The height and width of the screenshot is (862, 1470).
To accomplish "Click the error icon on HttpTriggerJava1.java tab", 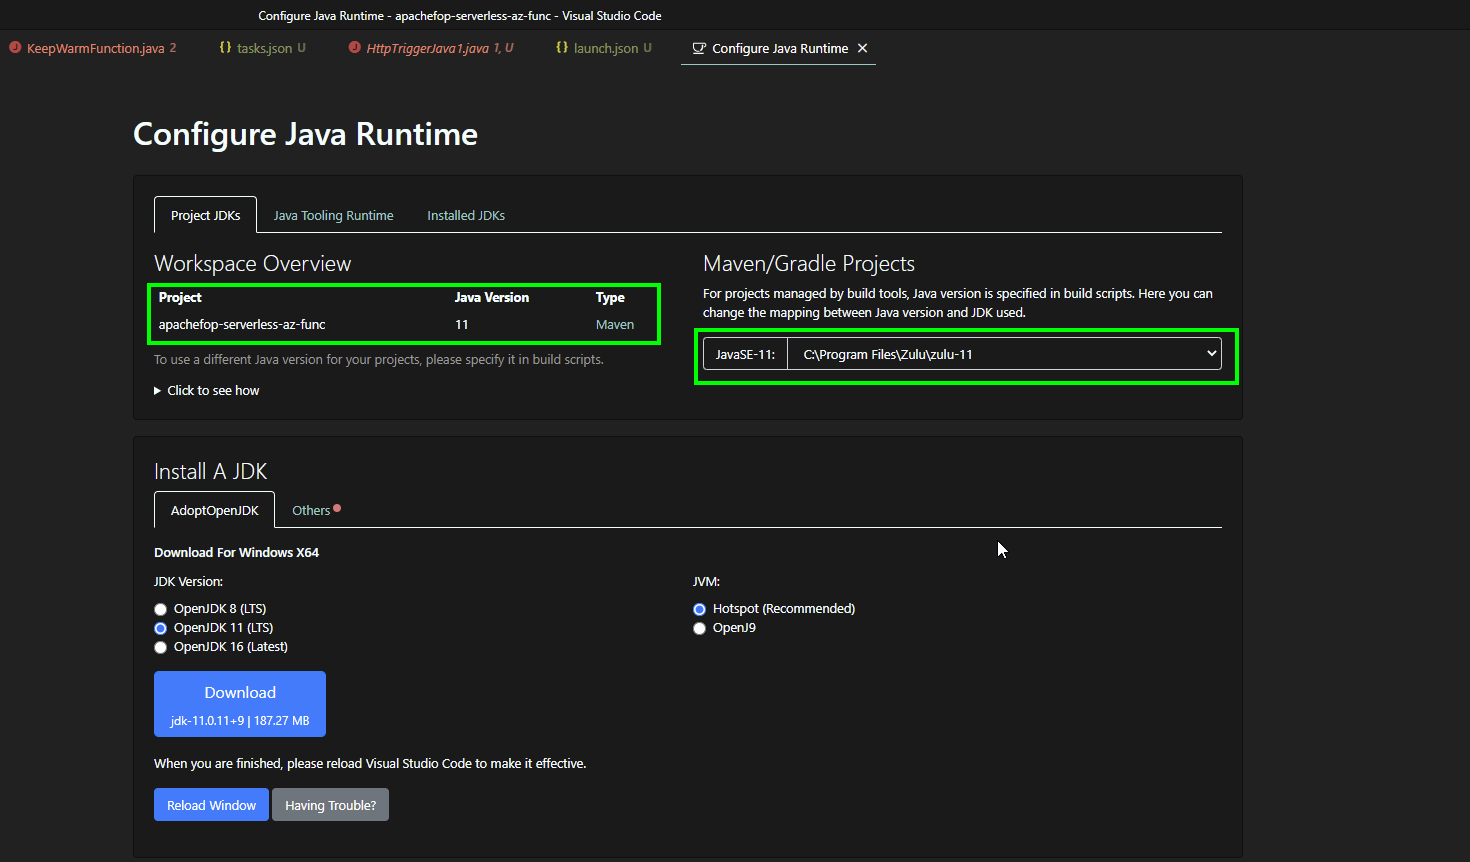I will [x=355, y=48].
